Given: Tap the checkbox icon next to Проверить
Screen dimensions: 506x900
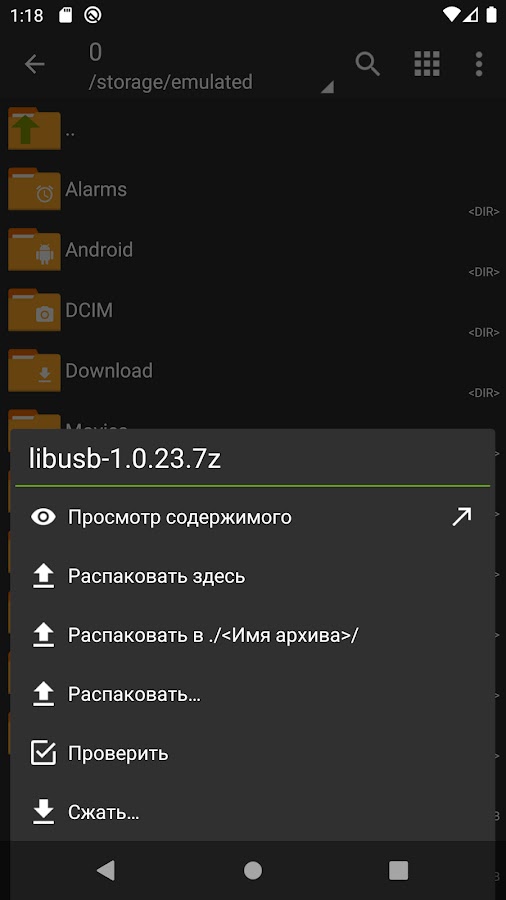Looking at the screenshot, I should coord(43,753).
